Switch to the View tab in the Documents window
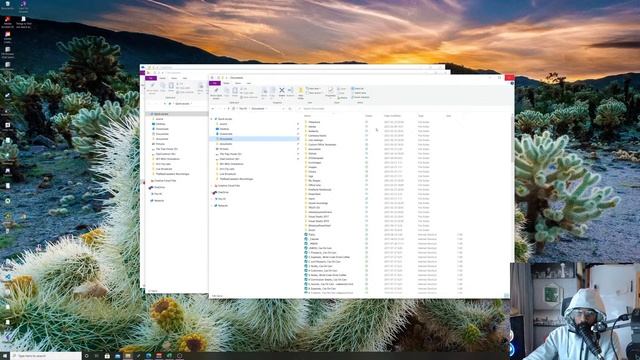 (249, 83)
